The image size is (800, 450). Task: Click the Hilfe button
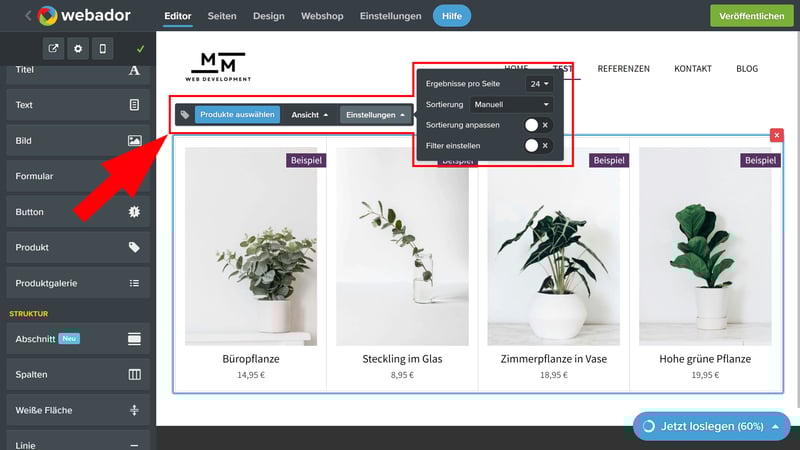[x=452, y=16]
